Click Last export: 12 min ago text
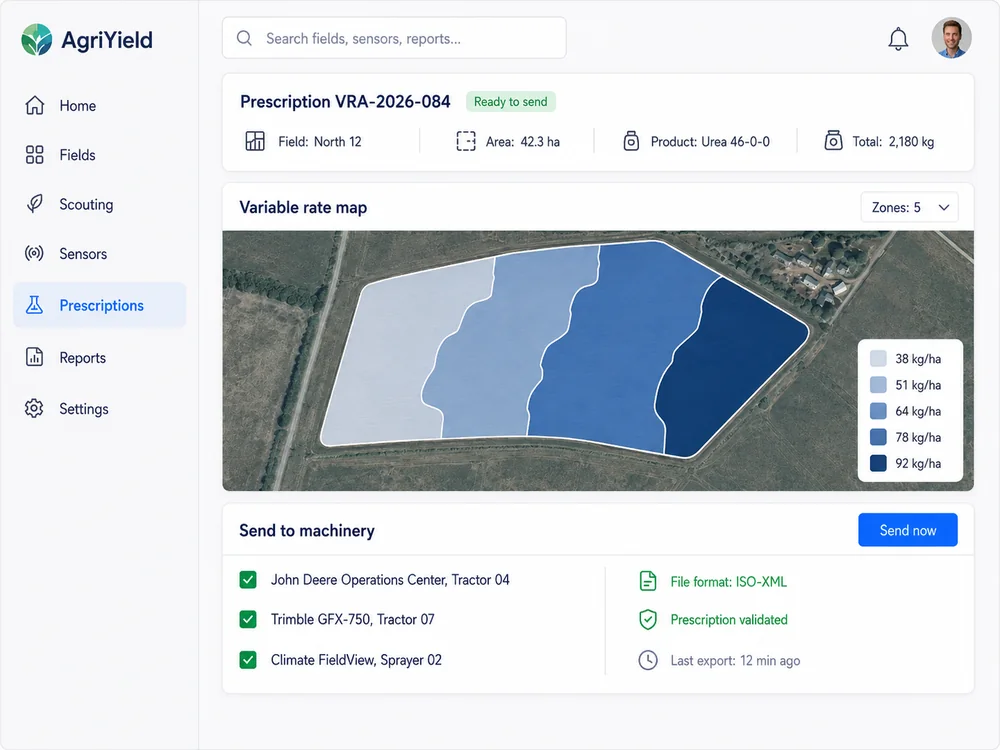This screenshot has width=1000, height=750. click(x=735, y=661)
